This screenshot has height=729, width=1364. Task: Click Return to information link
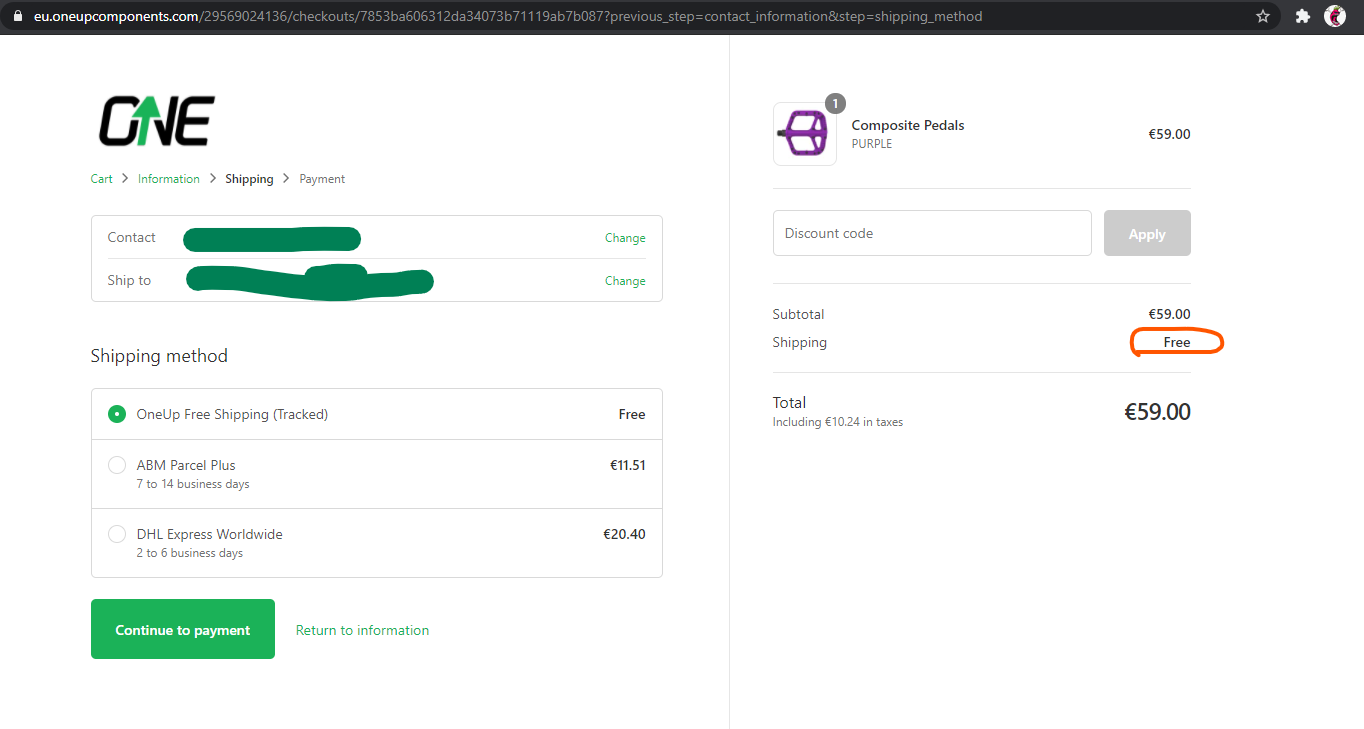coord(362,630)
